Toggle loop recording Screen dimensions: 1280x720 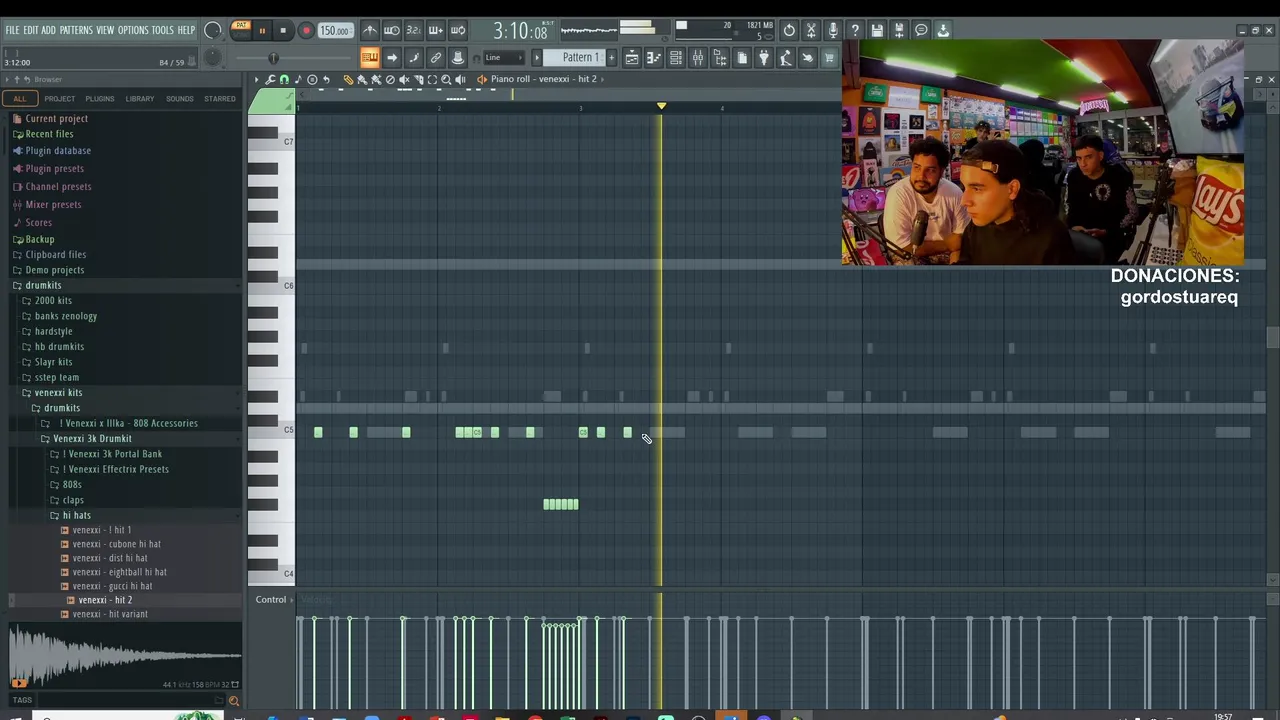coord(458,31)
